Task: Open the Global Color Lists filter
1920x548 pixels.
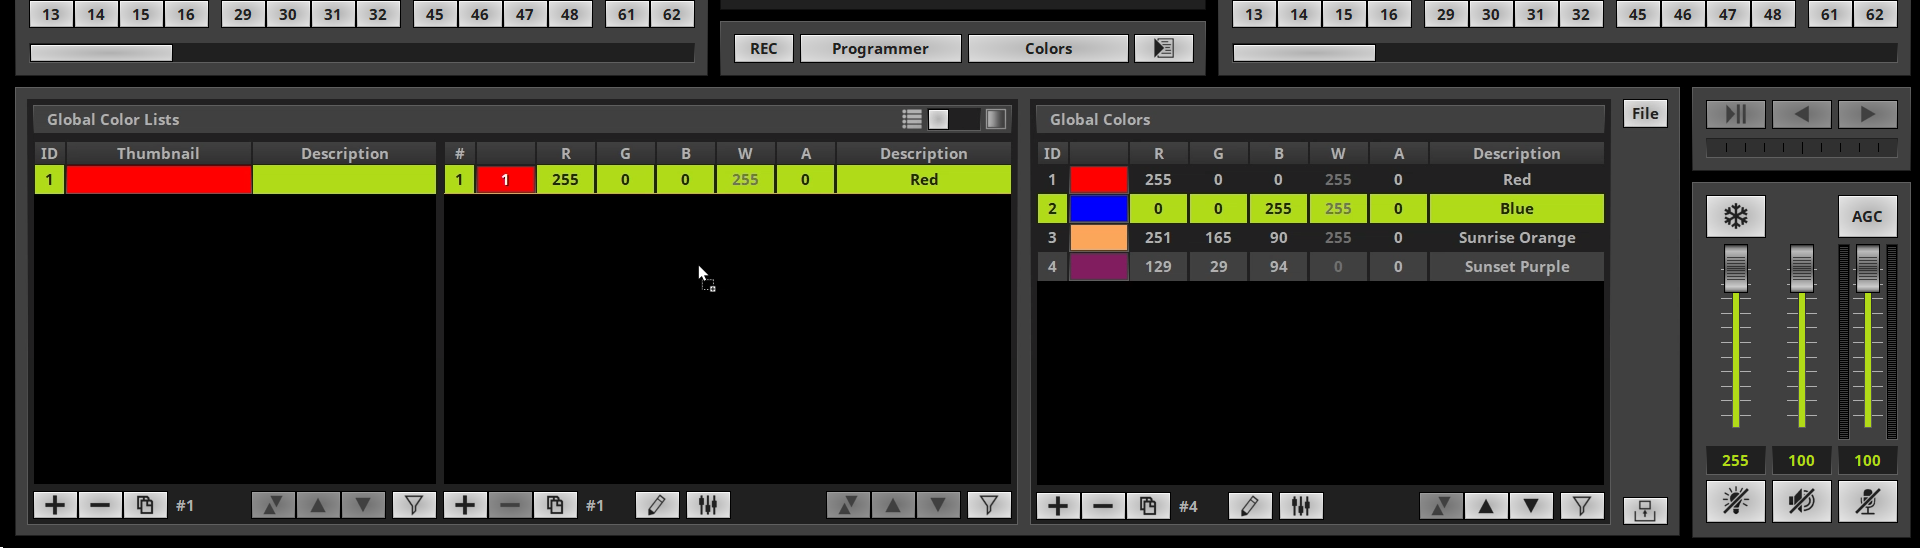Action: 414,505
